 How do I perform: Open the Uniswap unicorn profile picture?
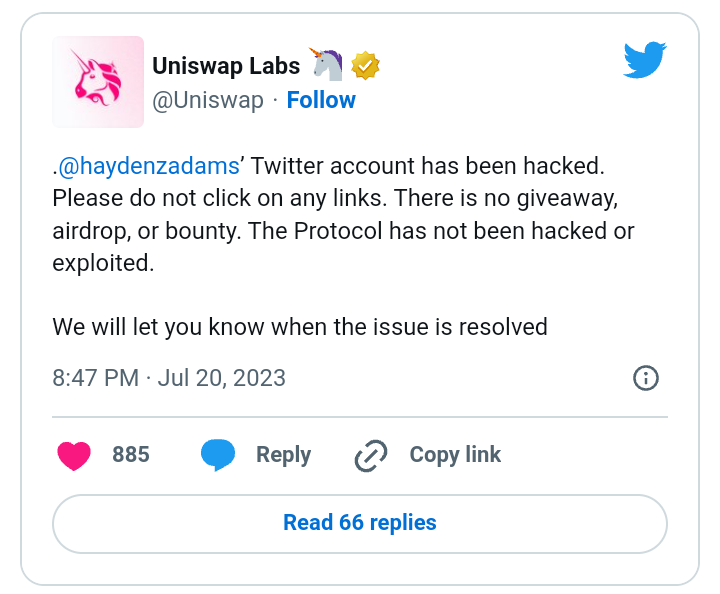click(98, 82)
